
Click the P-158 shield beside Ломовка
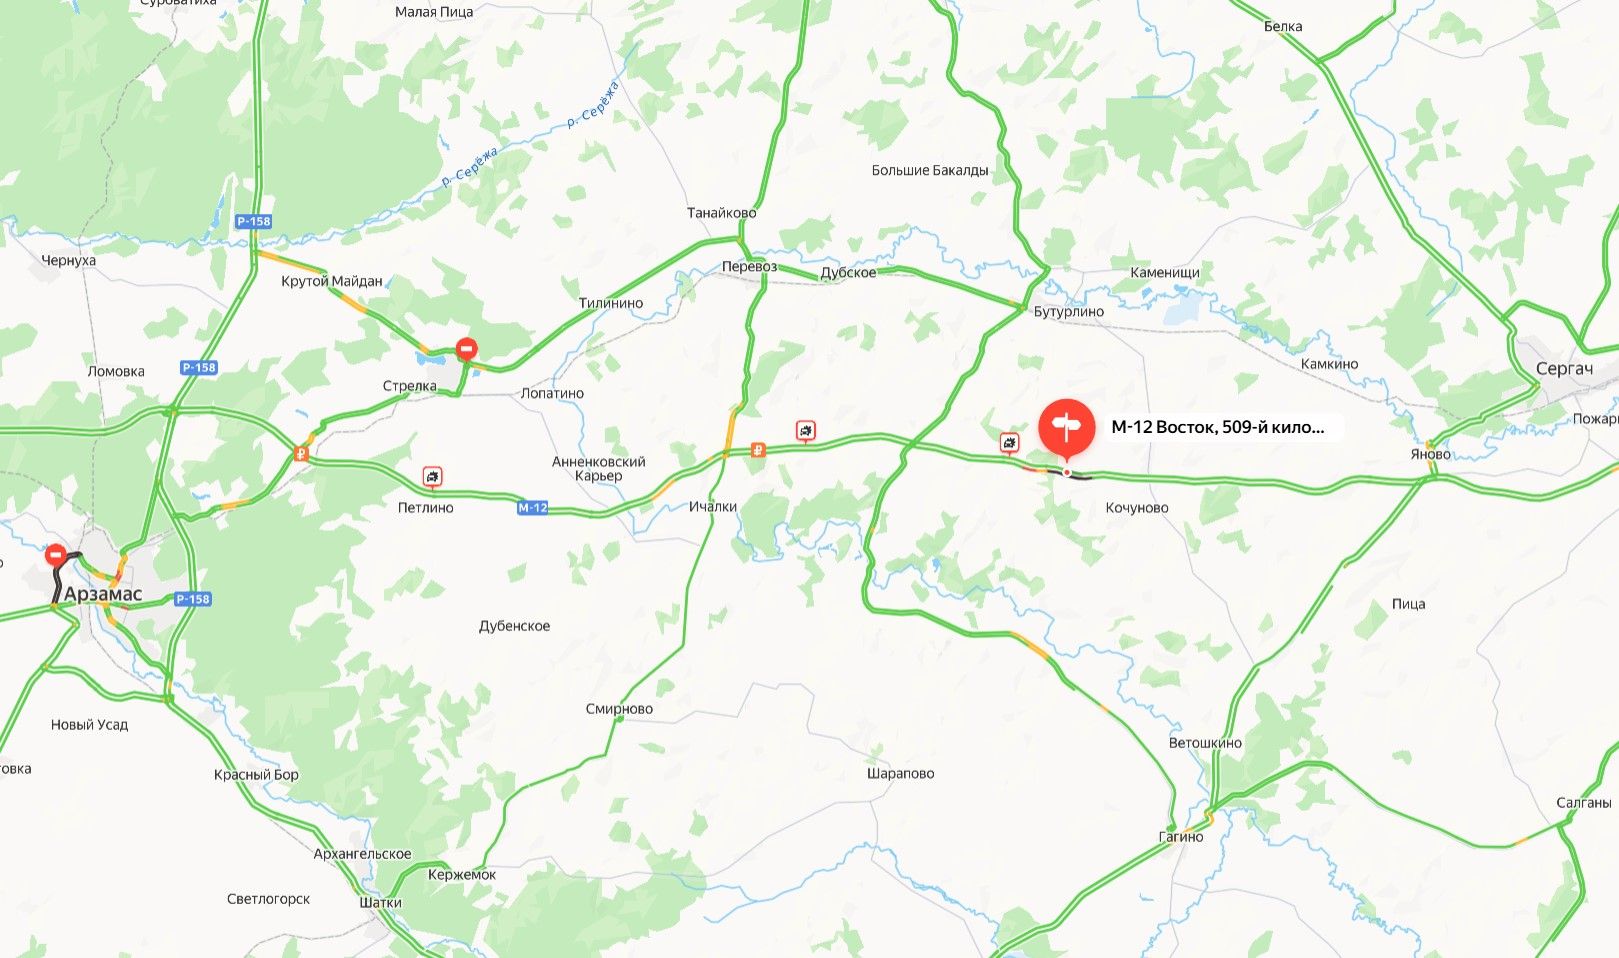[199, 367]
